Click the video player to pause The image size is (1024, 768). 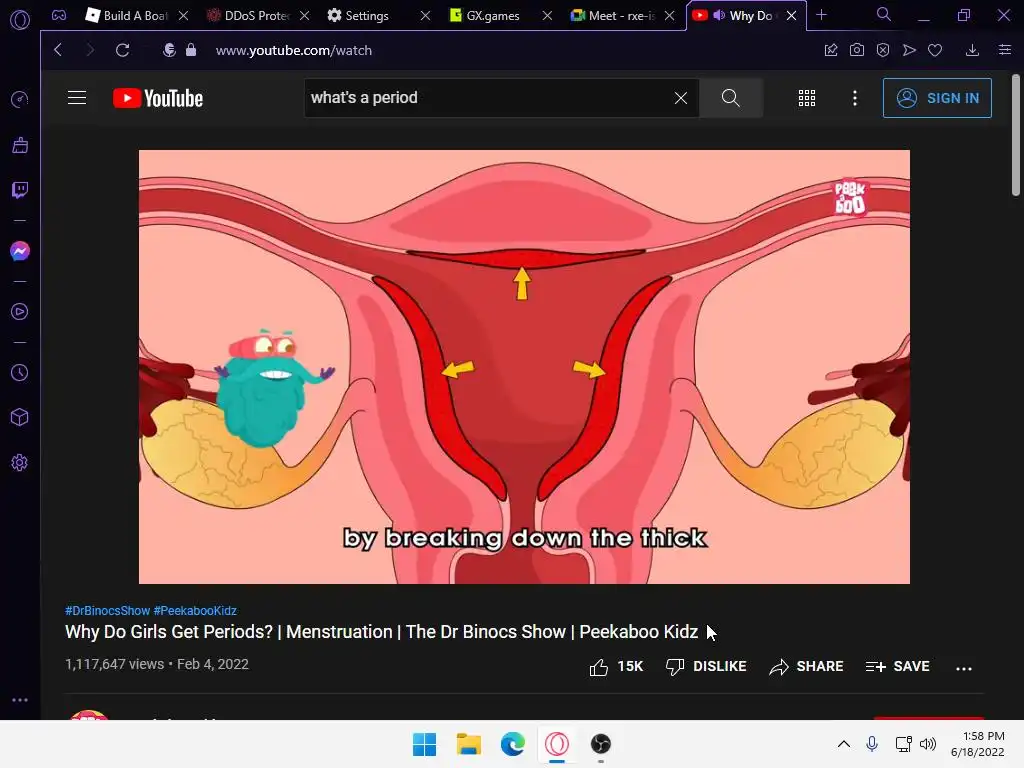(524, 366)
